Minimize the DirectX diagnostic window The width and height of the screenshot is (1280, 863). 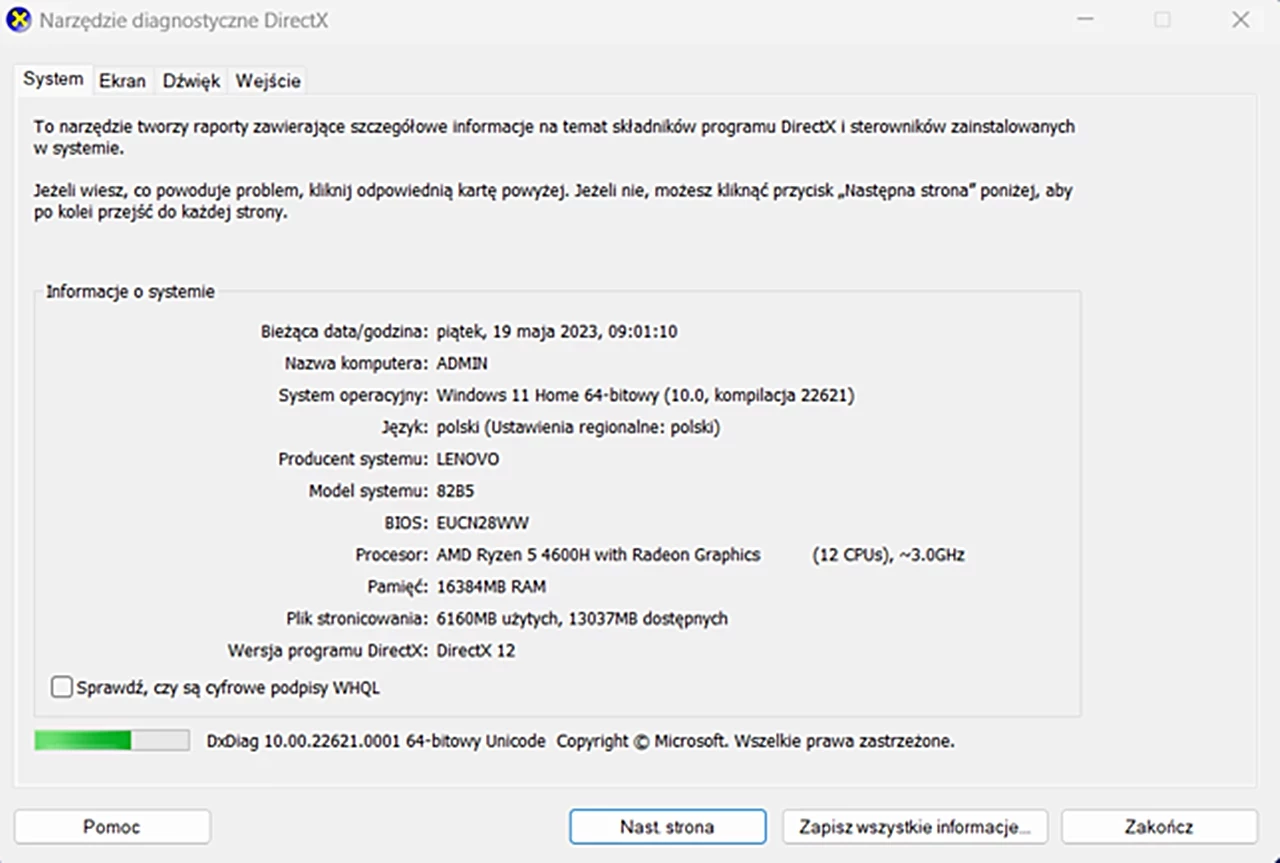coord(1085,20)
